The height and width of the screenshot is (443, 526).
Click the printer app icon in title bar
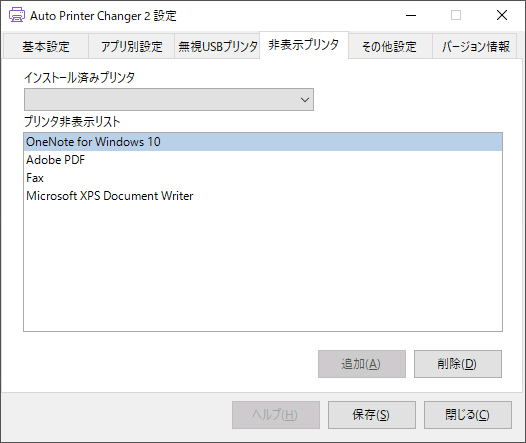[16, 15]
